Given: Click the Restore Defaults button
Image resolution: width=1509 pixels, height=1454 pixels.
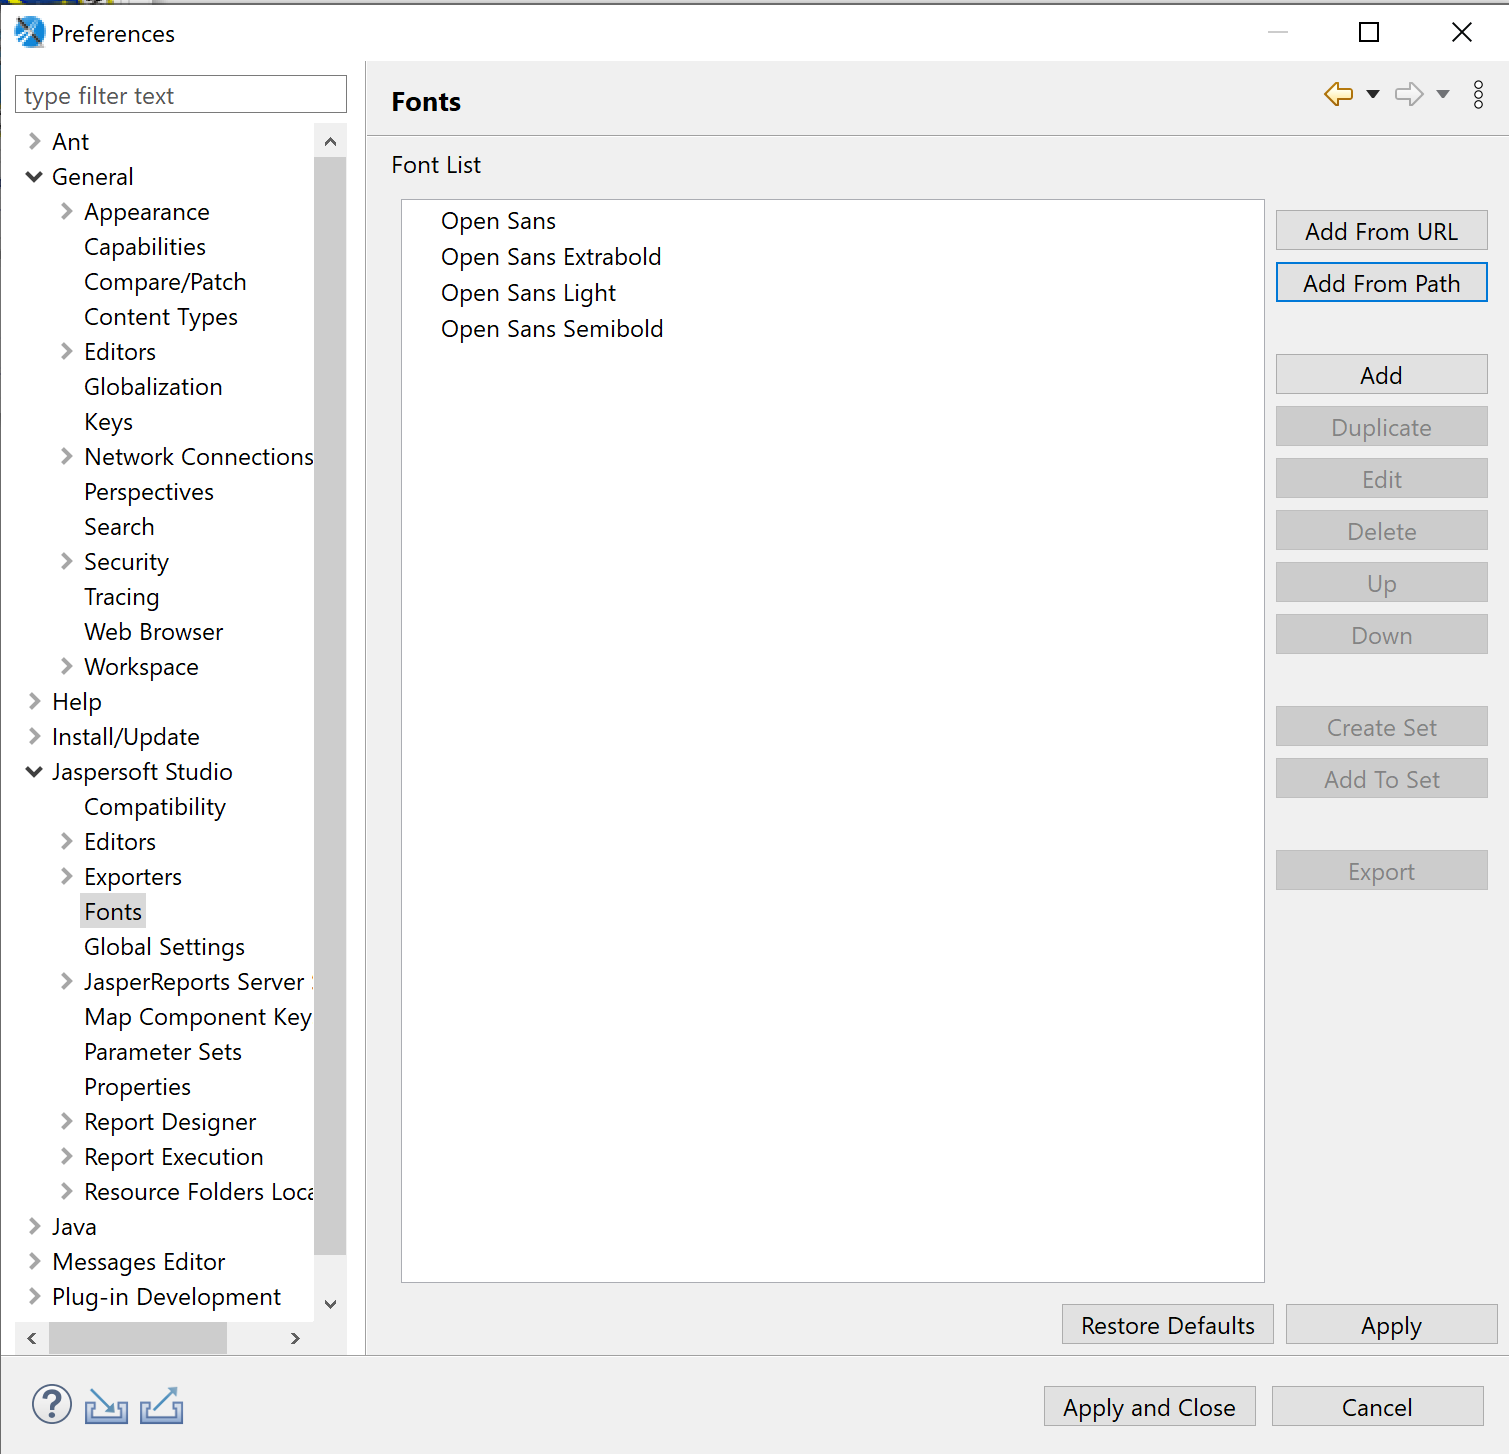Looking at the screenshot, I should coord(1167,1325).
